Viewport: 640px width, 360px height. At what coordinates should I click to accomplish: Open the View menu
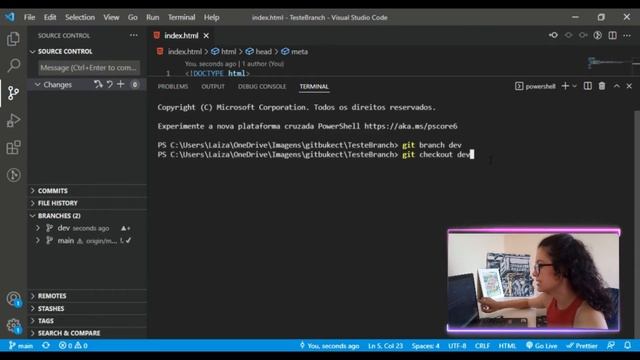111,17
